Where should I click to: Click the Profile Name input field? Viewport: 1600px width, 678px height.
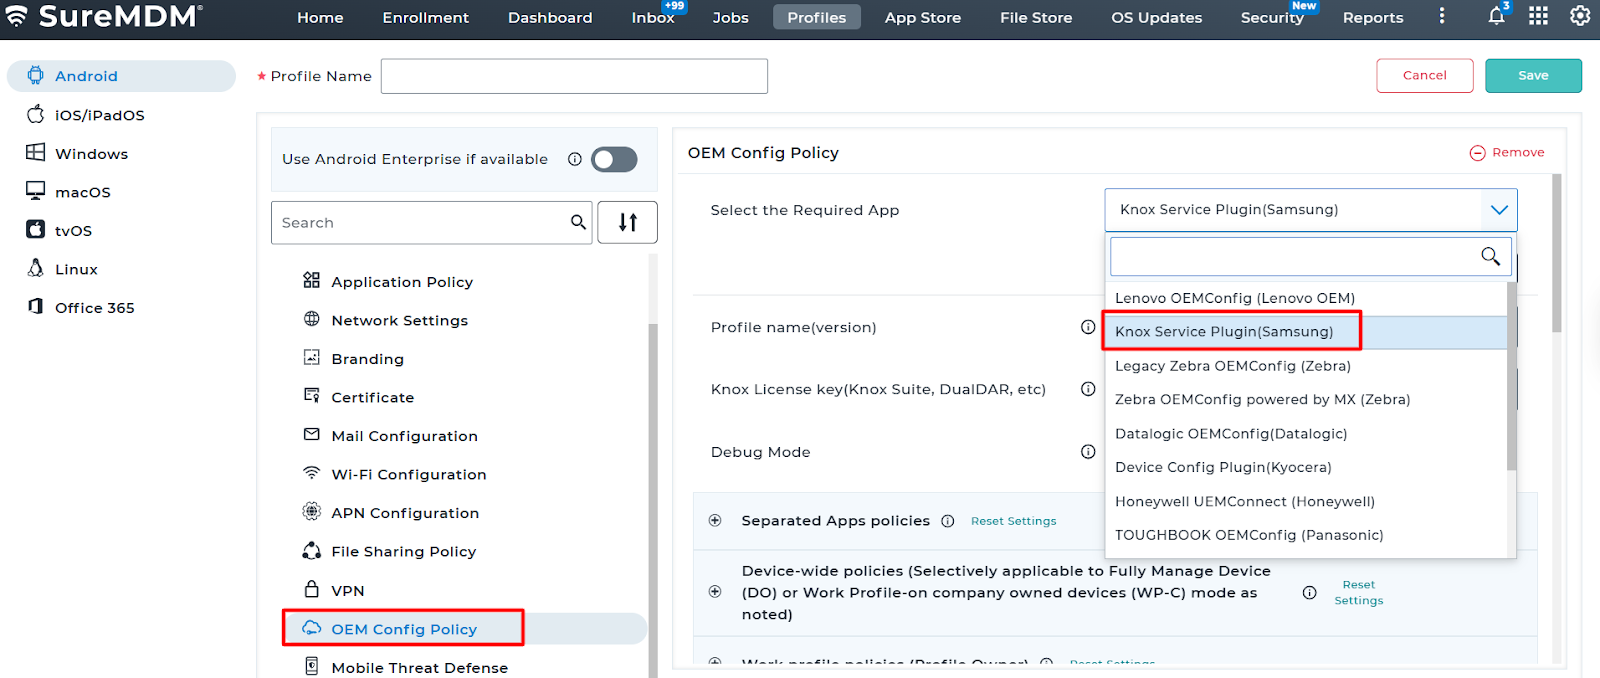tap(574, 76)
